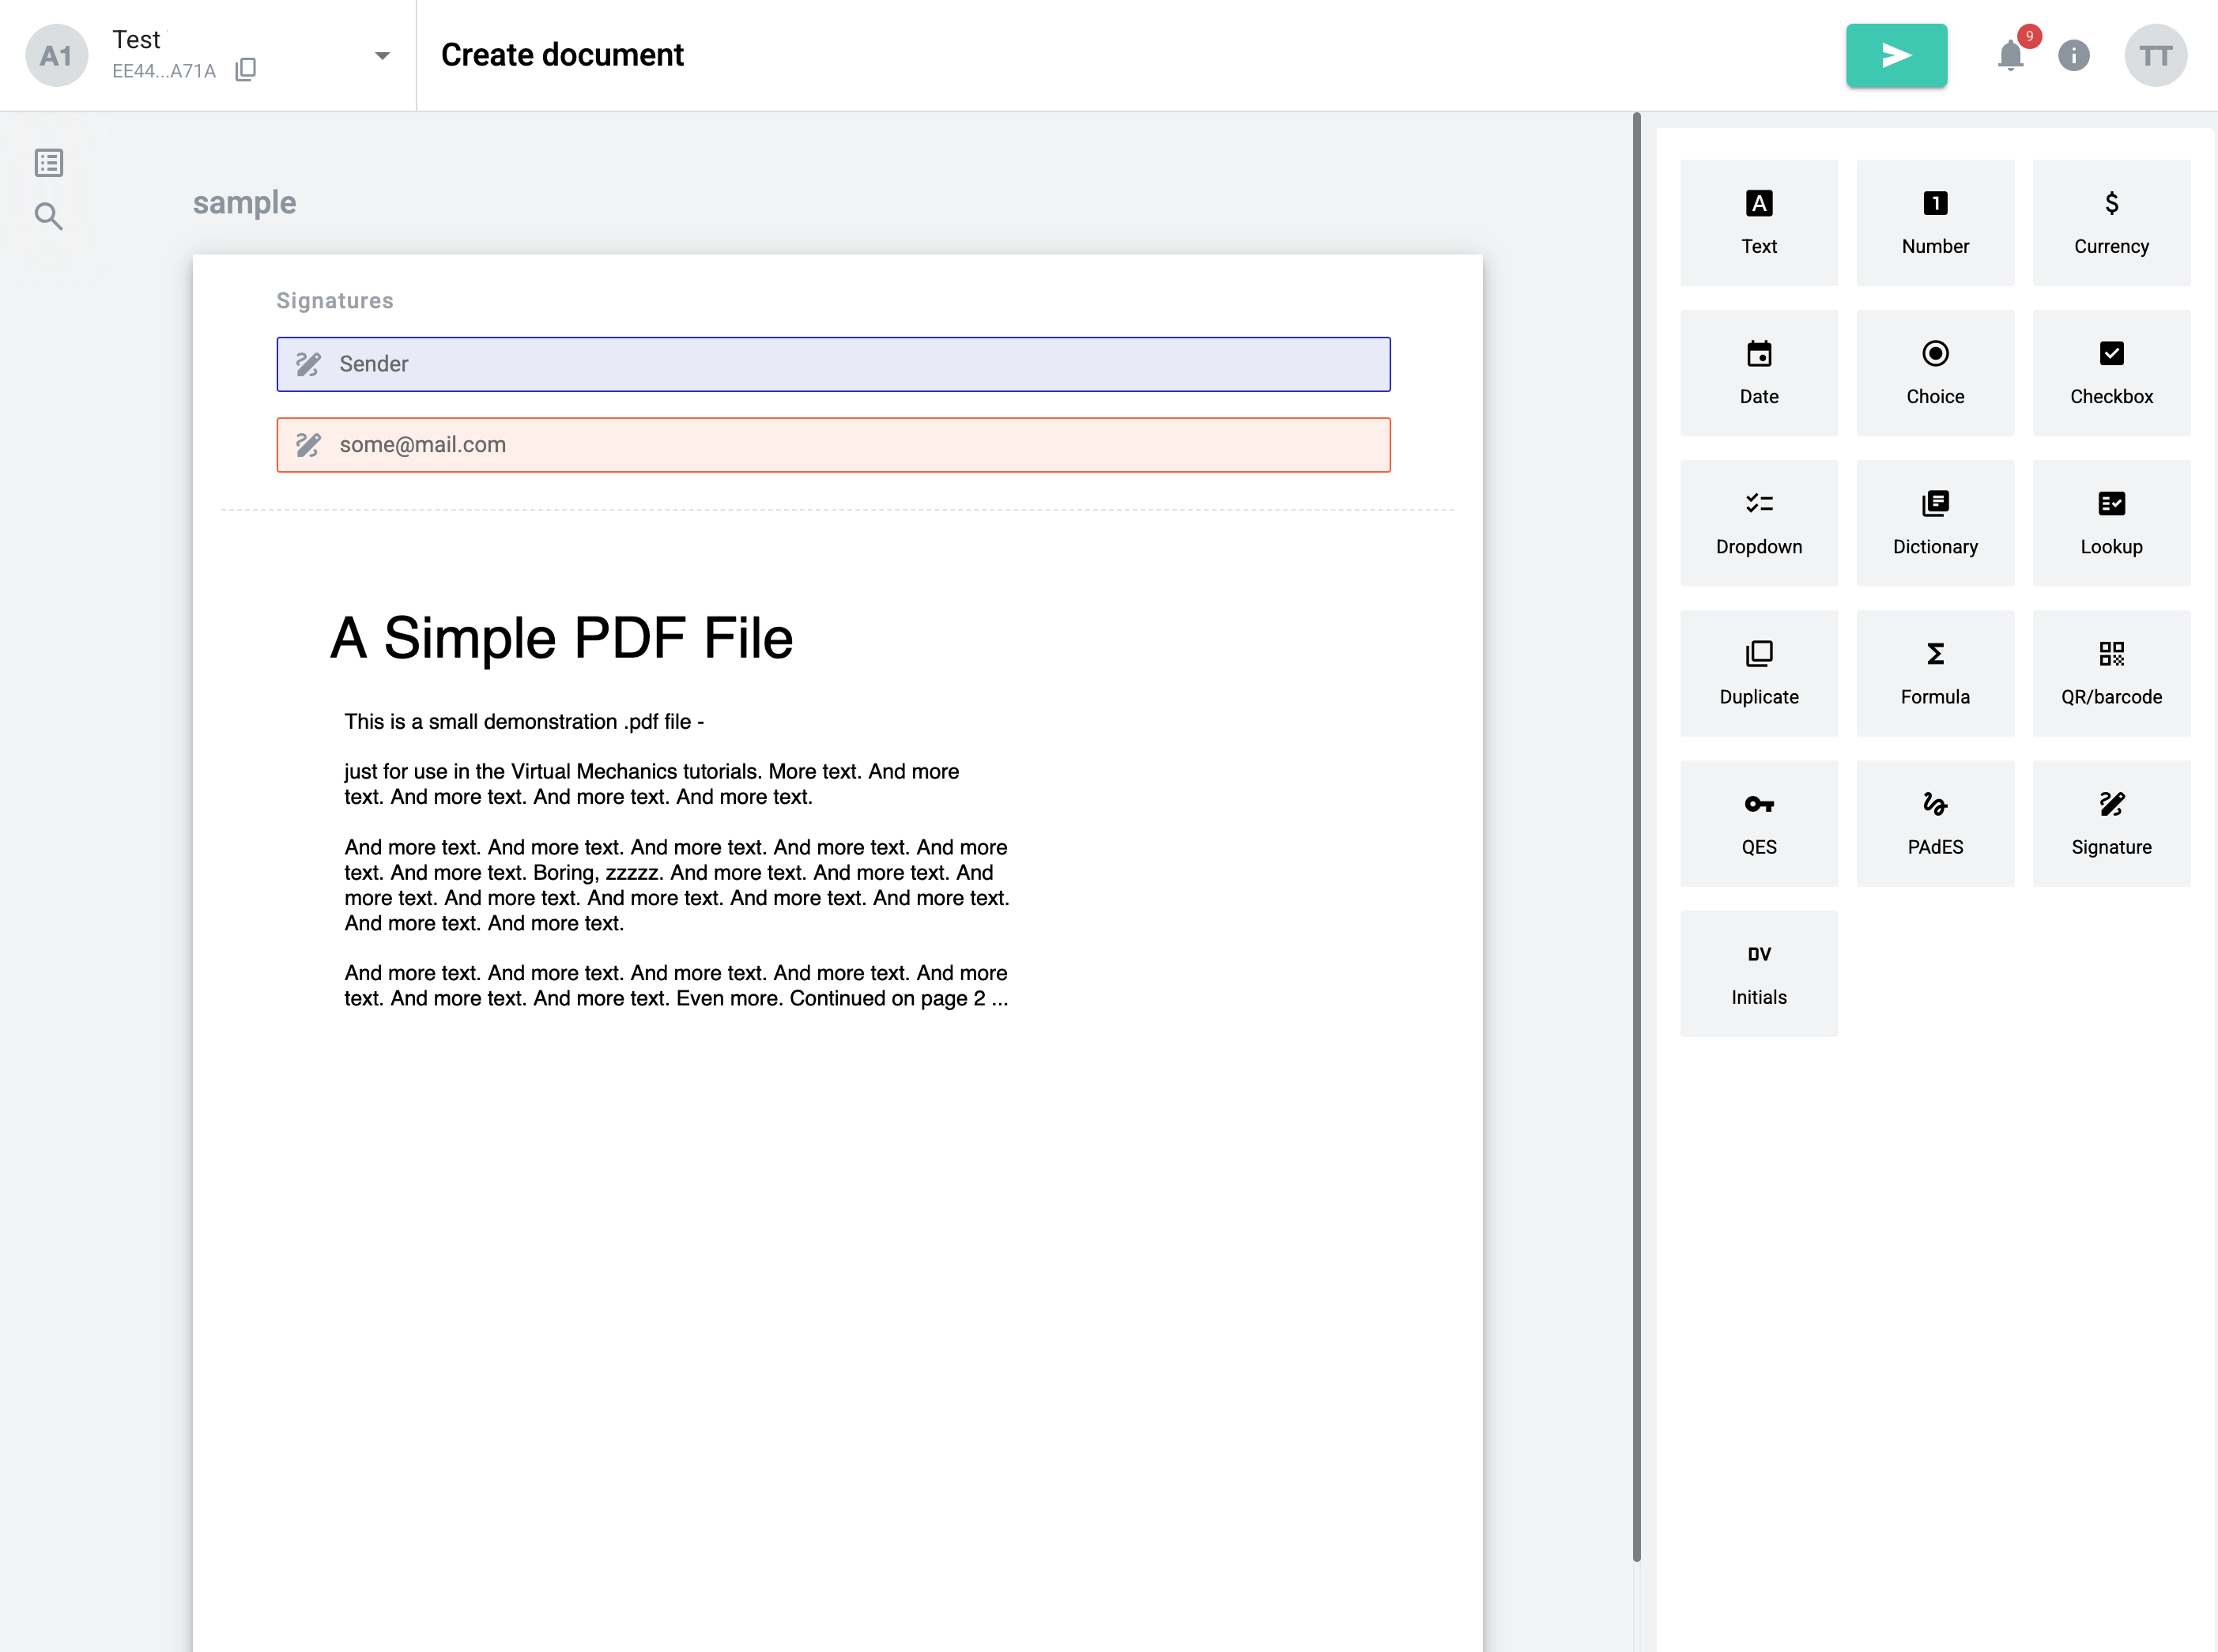Open search in the left sidebar
Screen dimensions: 2218x1652
[x=49, y=216]
